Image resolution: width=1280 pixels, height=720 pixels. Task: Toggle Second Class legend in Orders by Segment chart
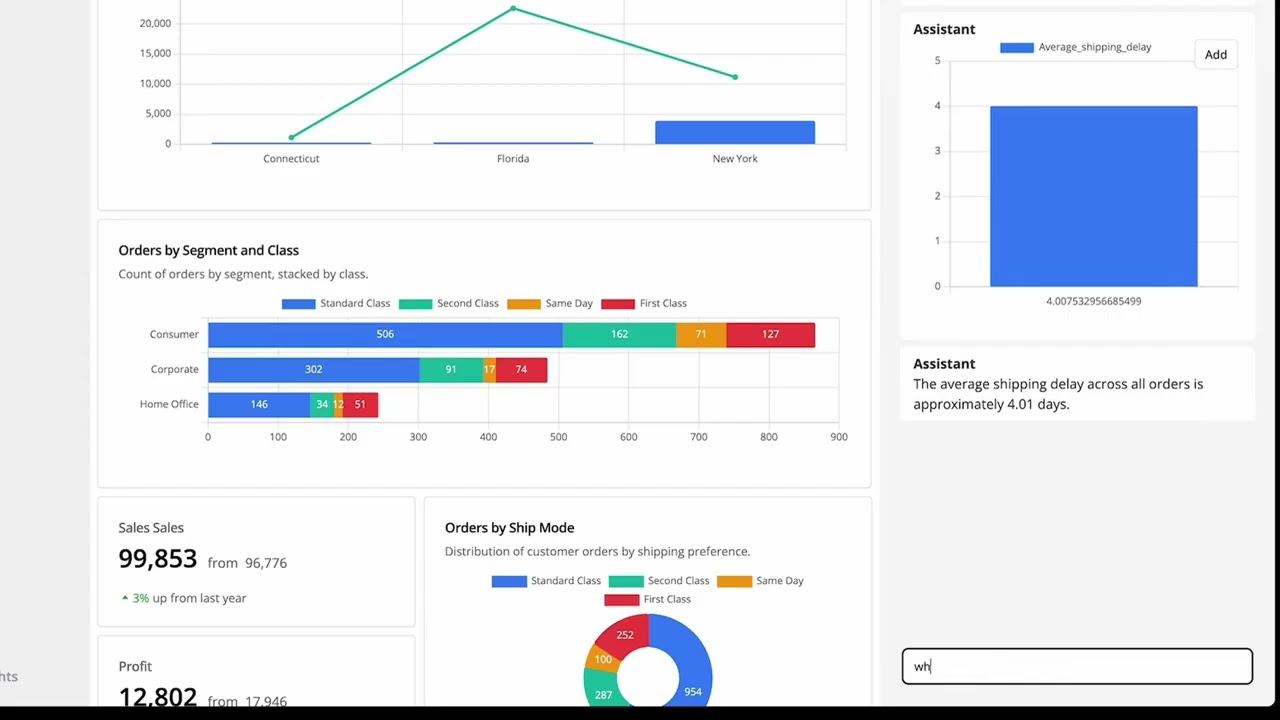point(448,303)
